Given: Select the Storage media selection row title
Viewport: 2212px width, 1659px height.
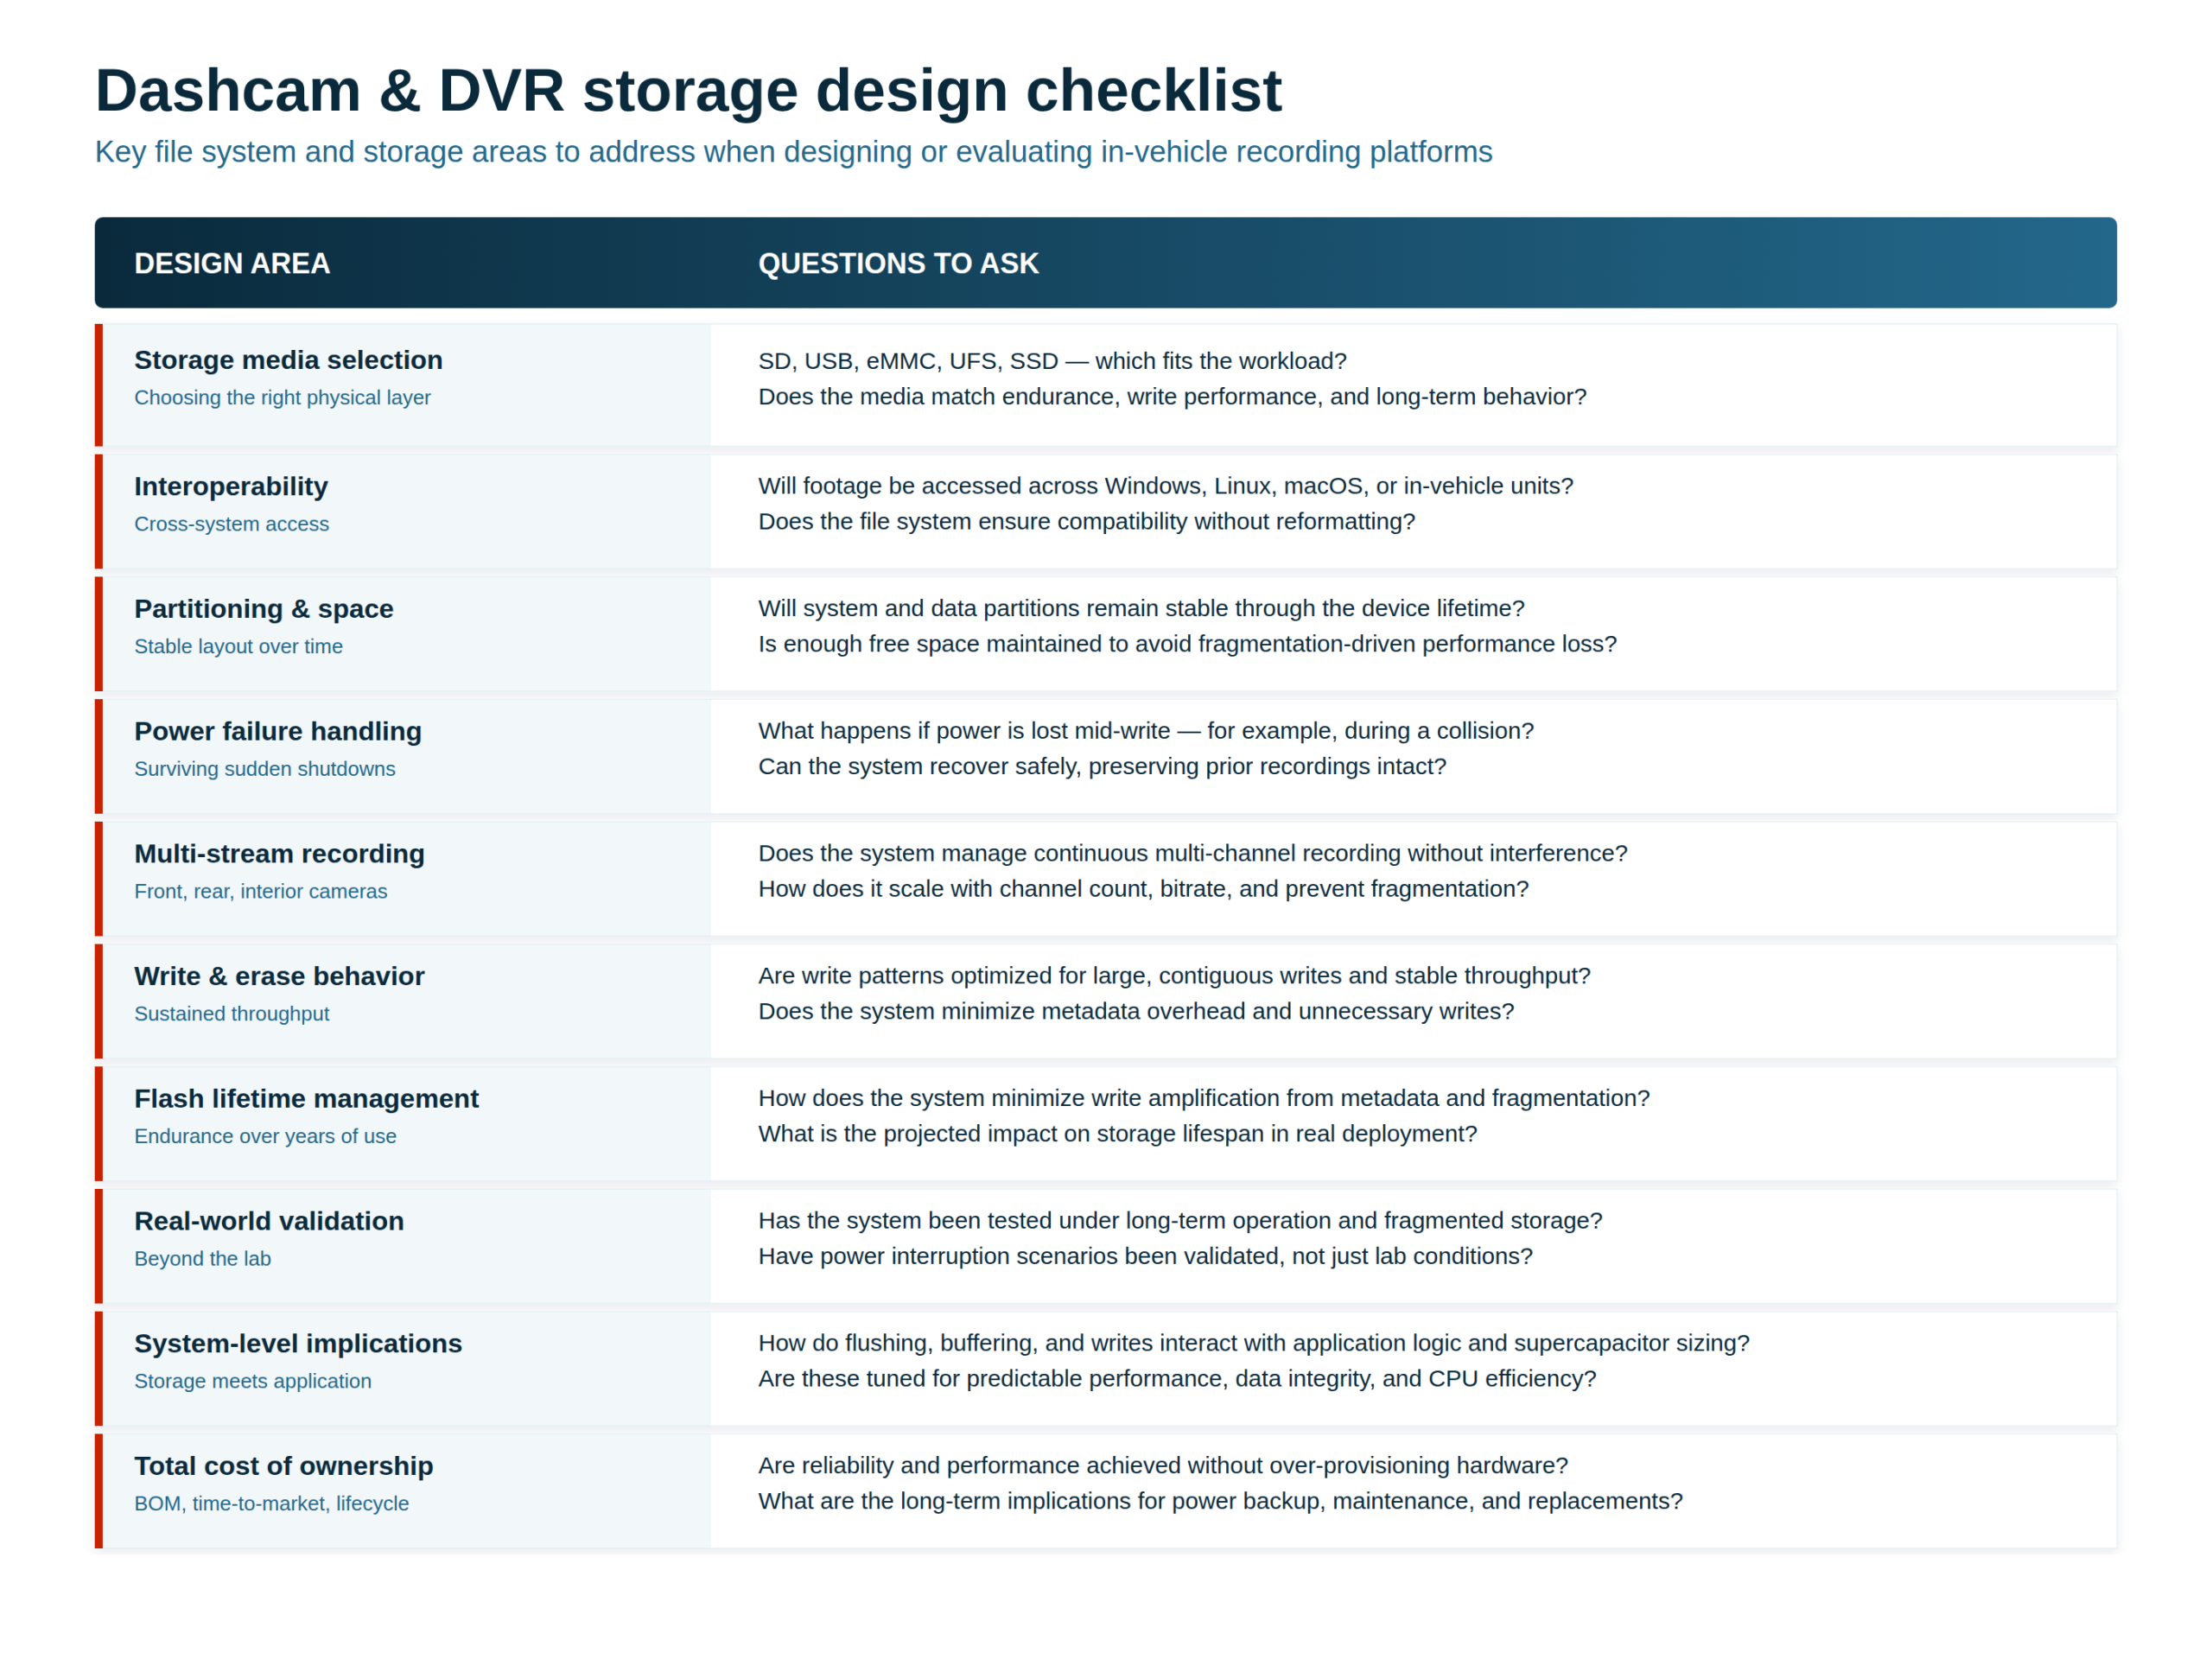Looking at the screenshot, I should coord(288,360).
